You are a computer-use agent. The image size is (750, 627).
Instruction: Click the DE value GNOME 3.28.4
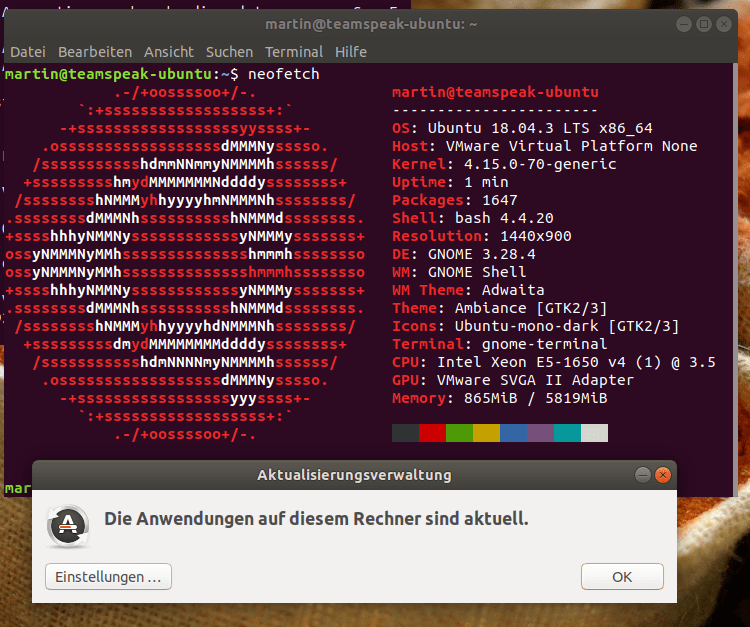(482, 254)
